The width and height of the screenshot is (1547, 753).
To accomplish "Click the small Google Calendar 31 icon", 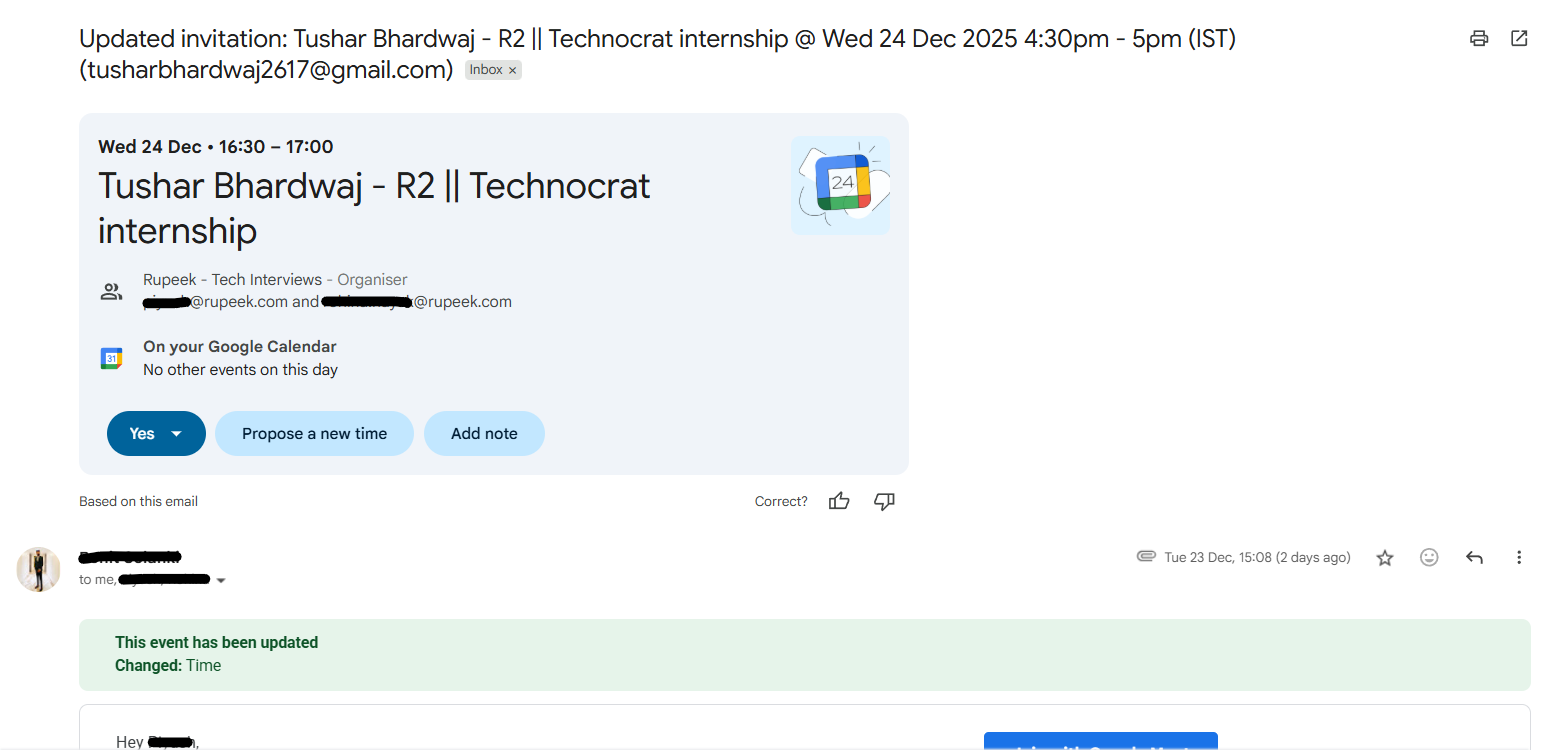I will (x=111, y=358).
